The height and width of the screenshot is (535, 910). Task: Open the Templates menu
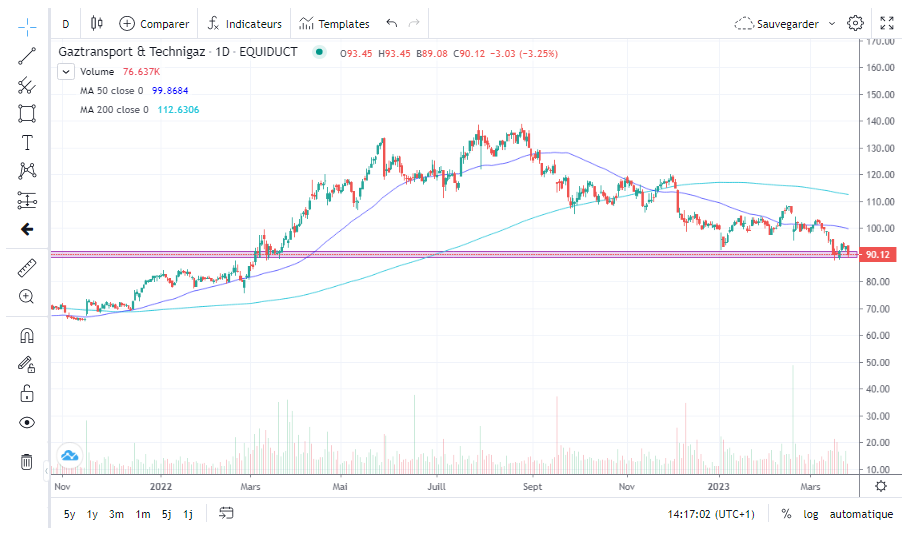tap(334, 24)
